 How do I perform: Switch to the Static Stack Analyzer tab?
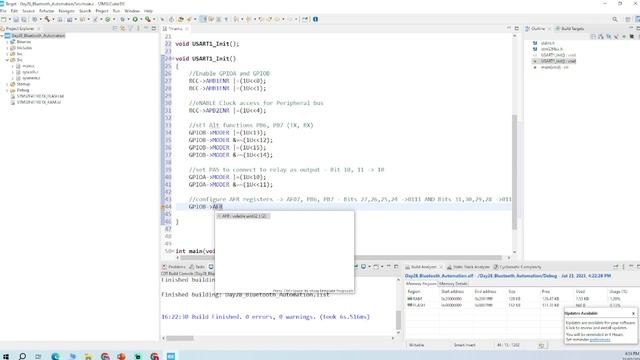pos(468,267)
